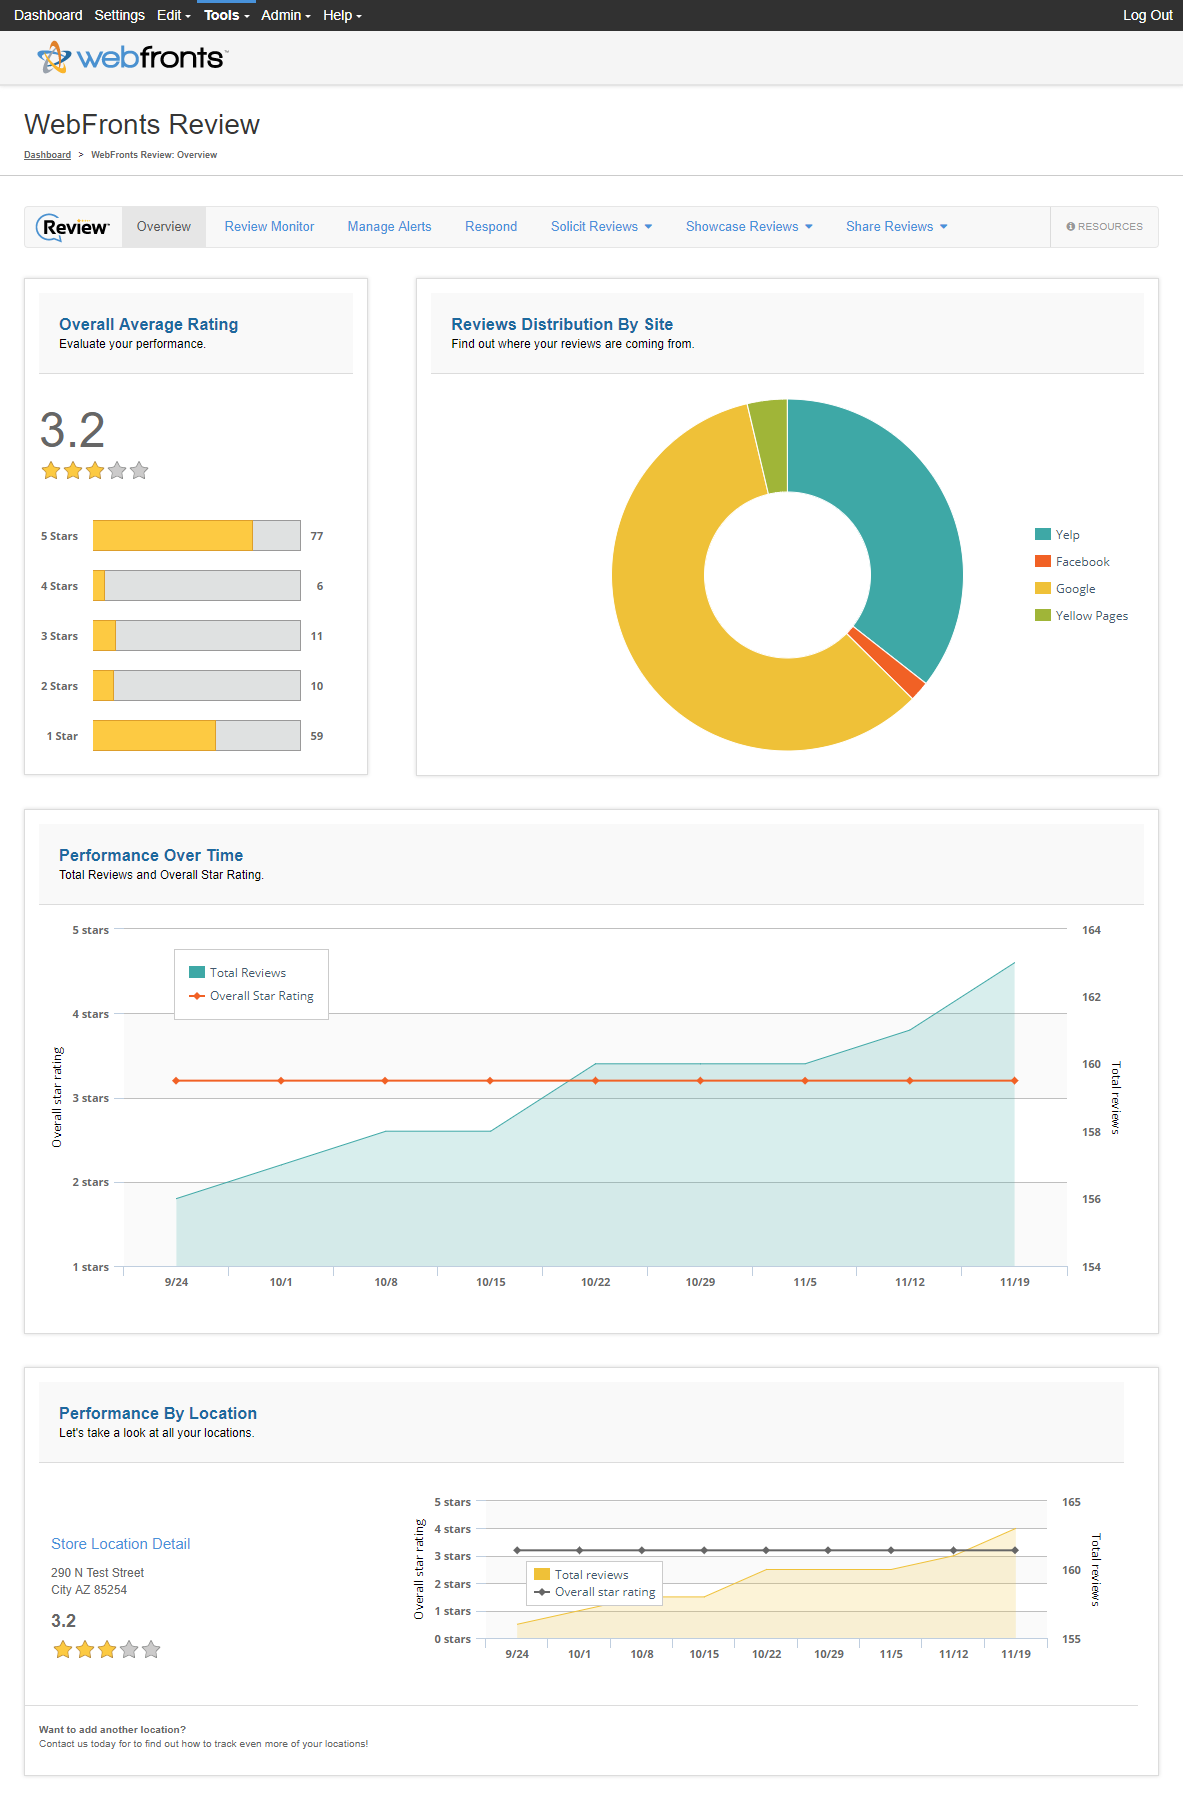The image size is (1183, 1798).
Task: Click the Performance Over Time heading
Action: coord(151,855)
